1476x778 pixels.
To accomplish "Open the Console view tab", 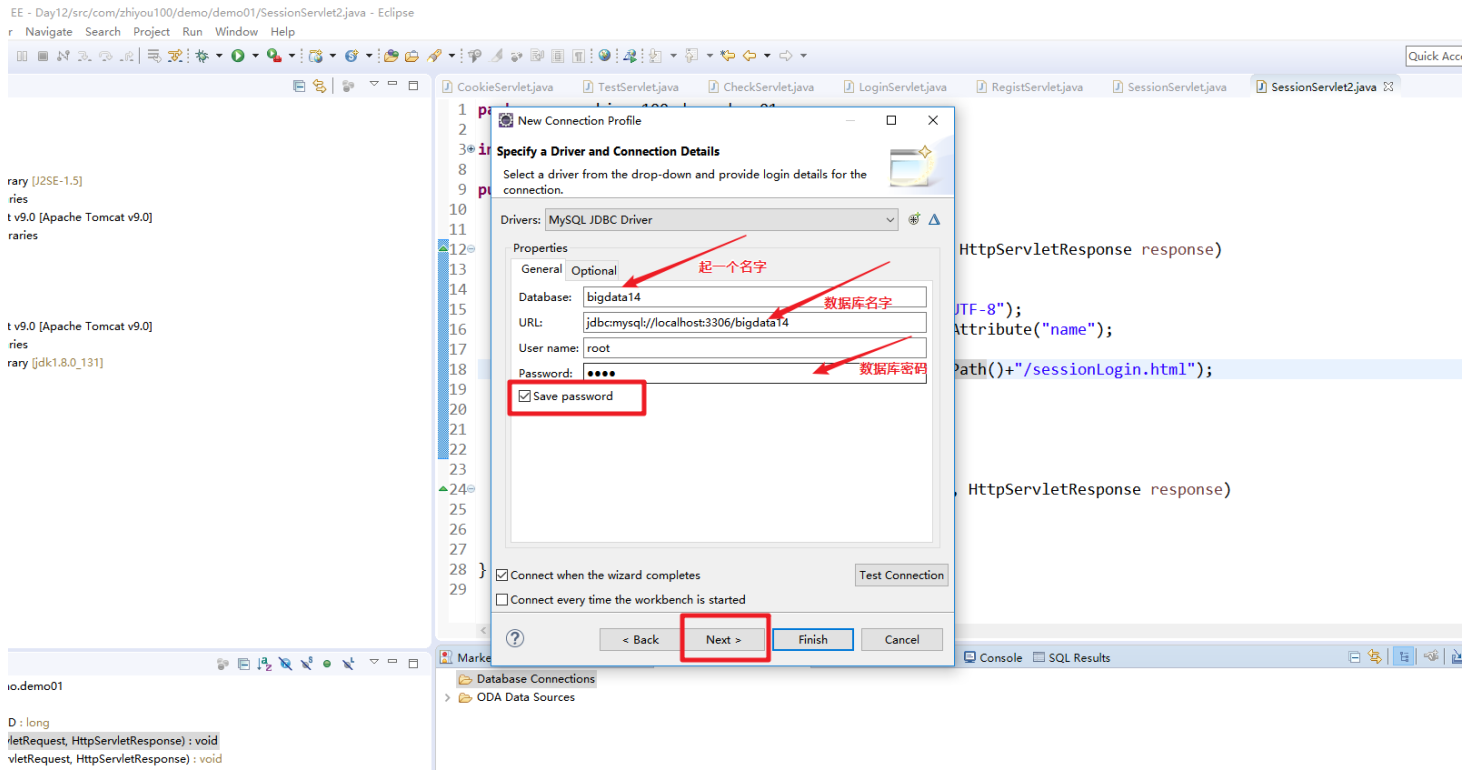I will click(x=992, y=658).
